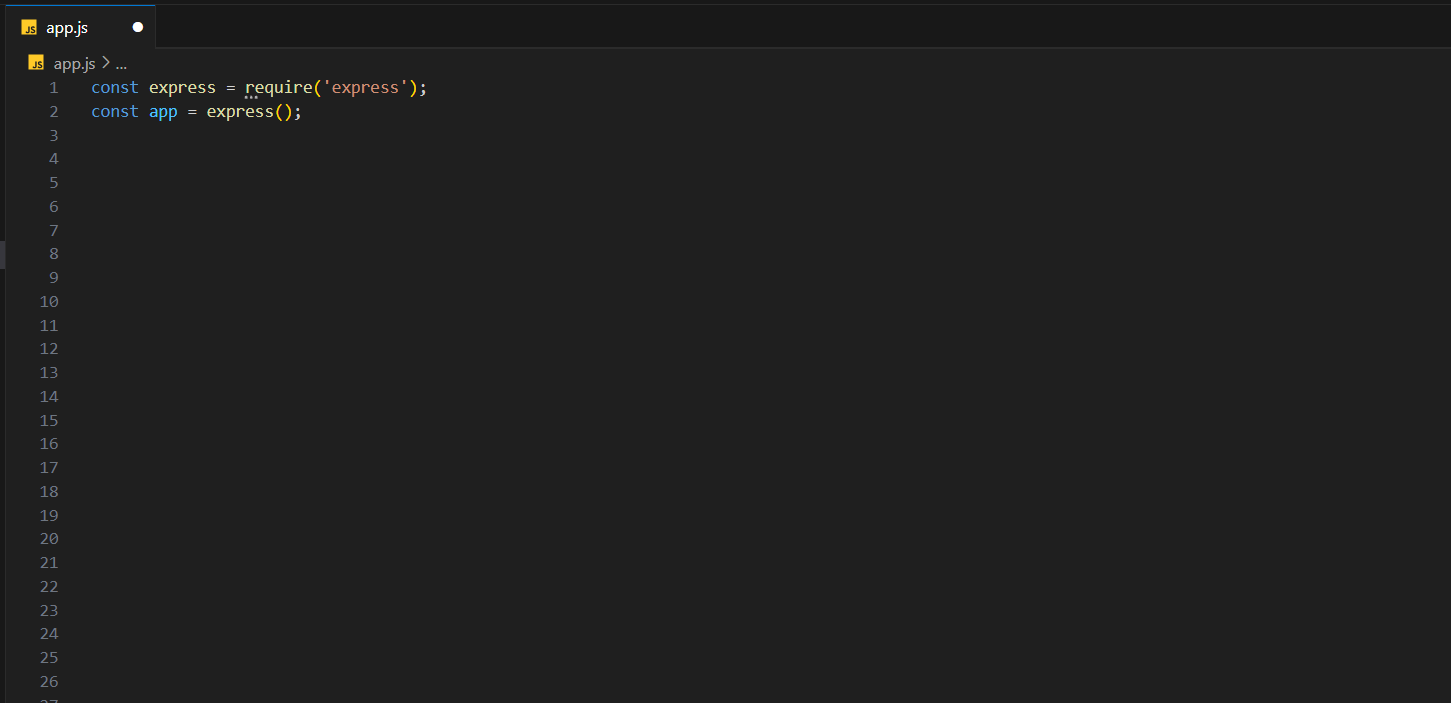The height and width of the screenshot is (703, 1451).
Task: Click the breadcrumb chevron after app.js
Action: click(105, 62)
